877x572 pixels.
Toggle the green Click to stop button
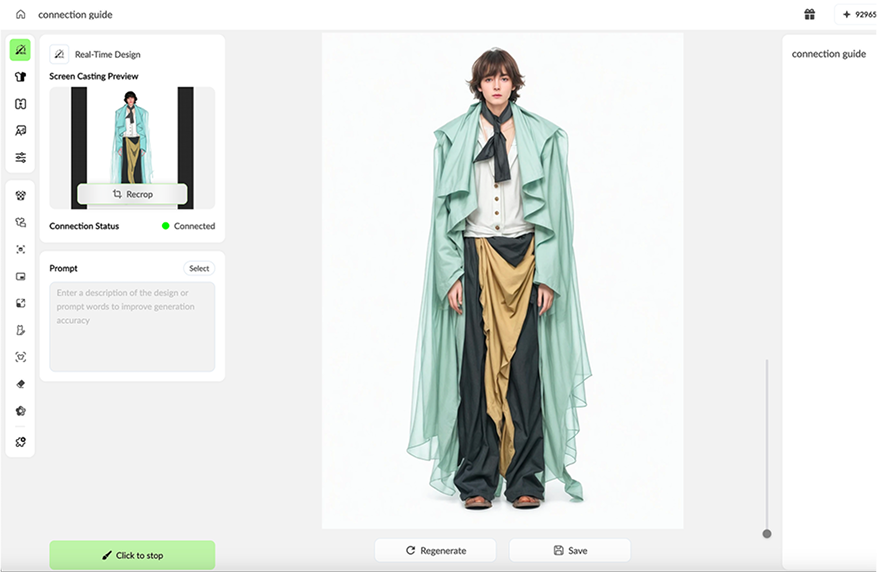click(x=132, y=555)
